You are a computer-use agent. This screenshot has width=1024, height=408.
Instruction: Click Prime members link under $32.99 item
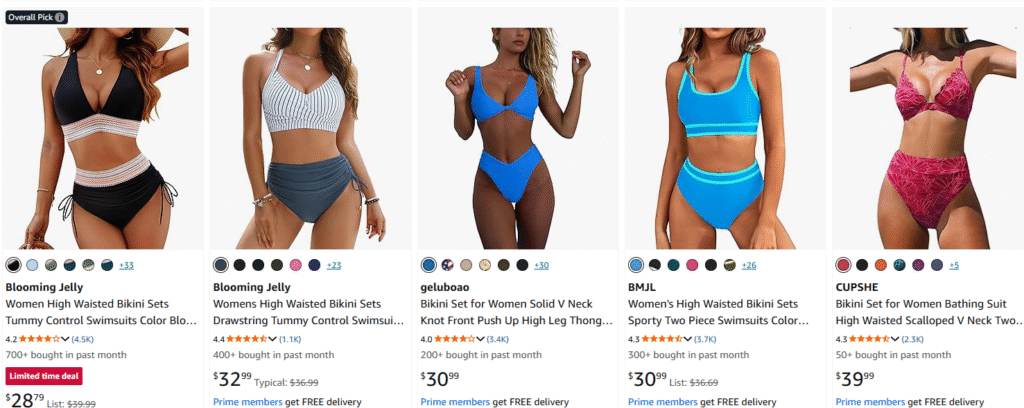[248, 402]
